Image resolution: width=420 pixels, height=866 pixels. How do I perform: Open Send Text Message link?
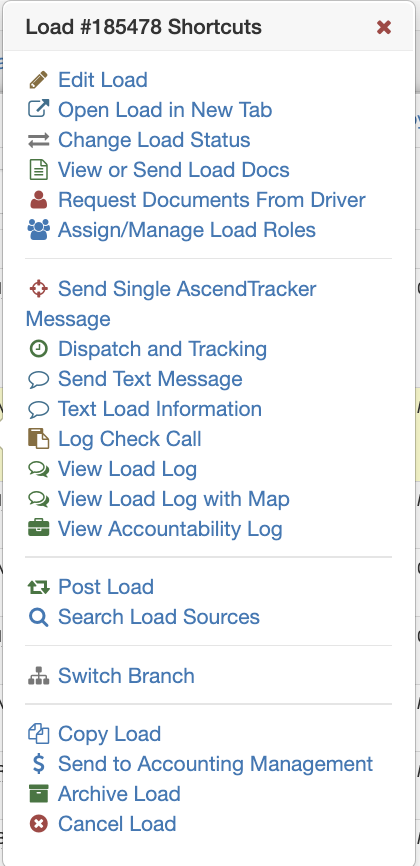(x=150, y=379)
